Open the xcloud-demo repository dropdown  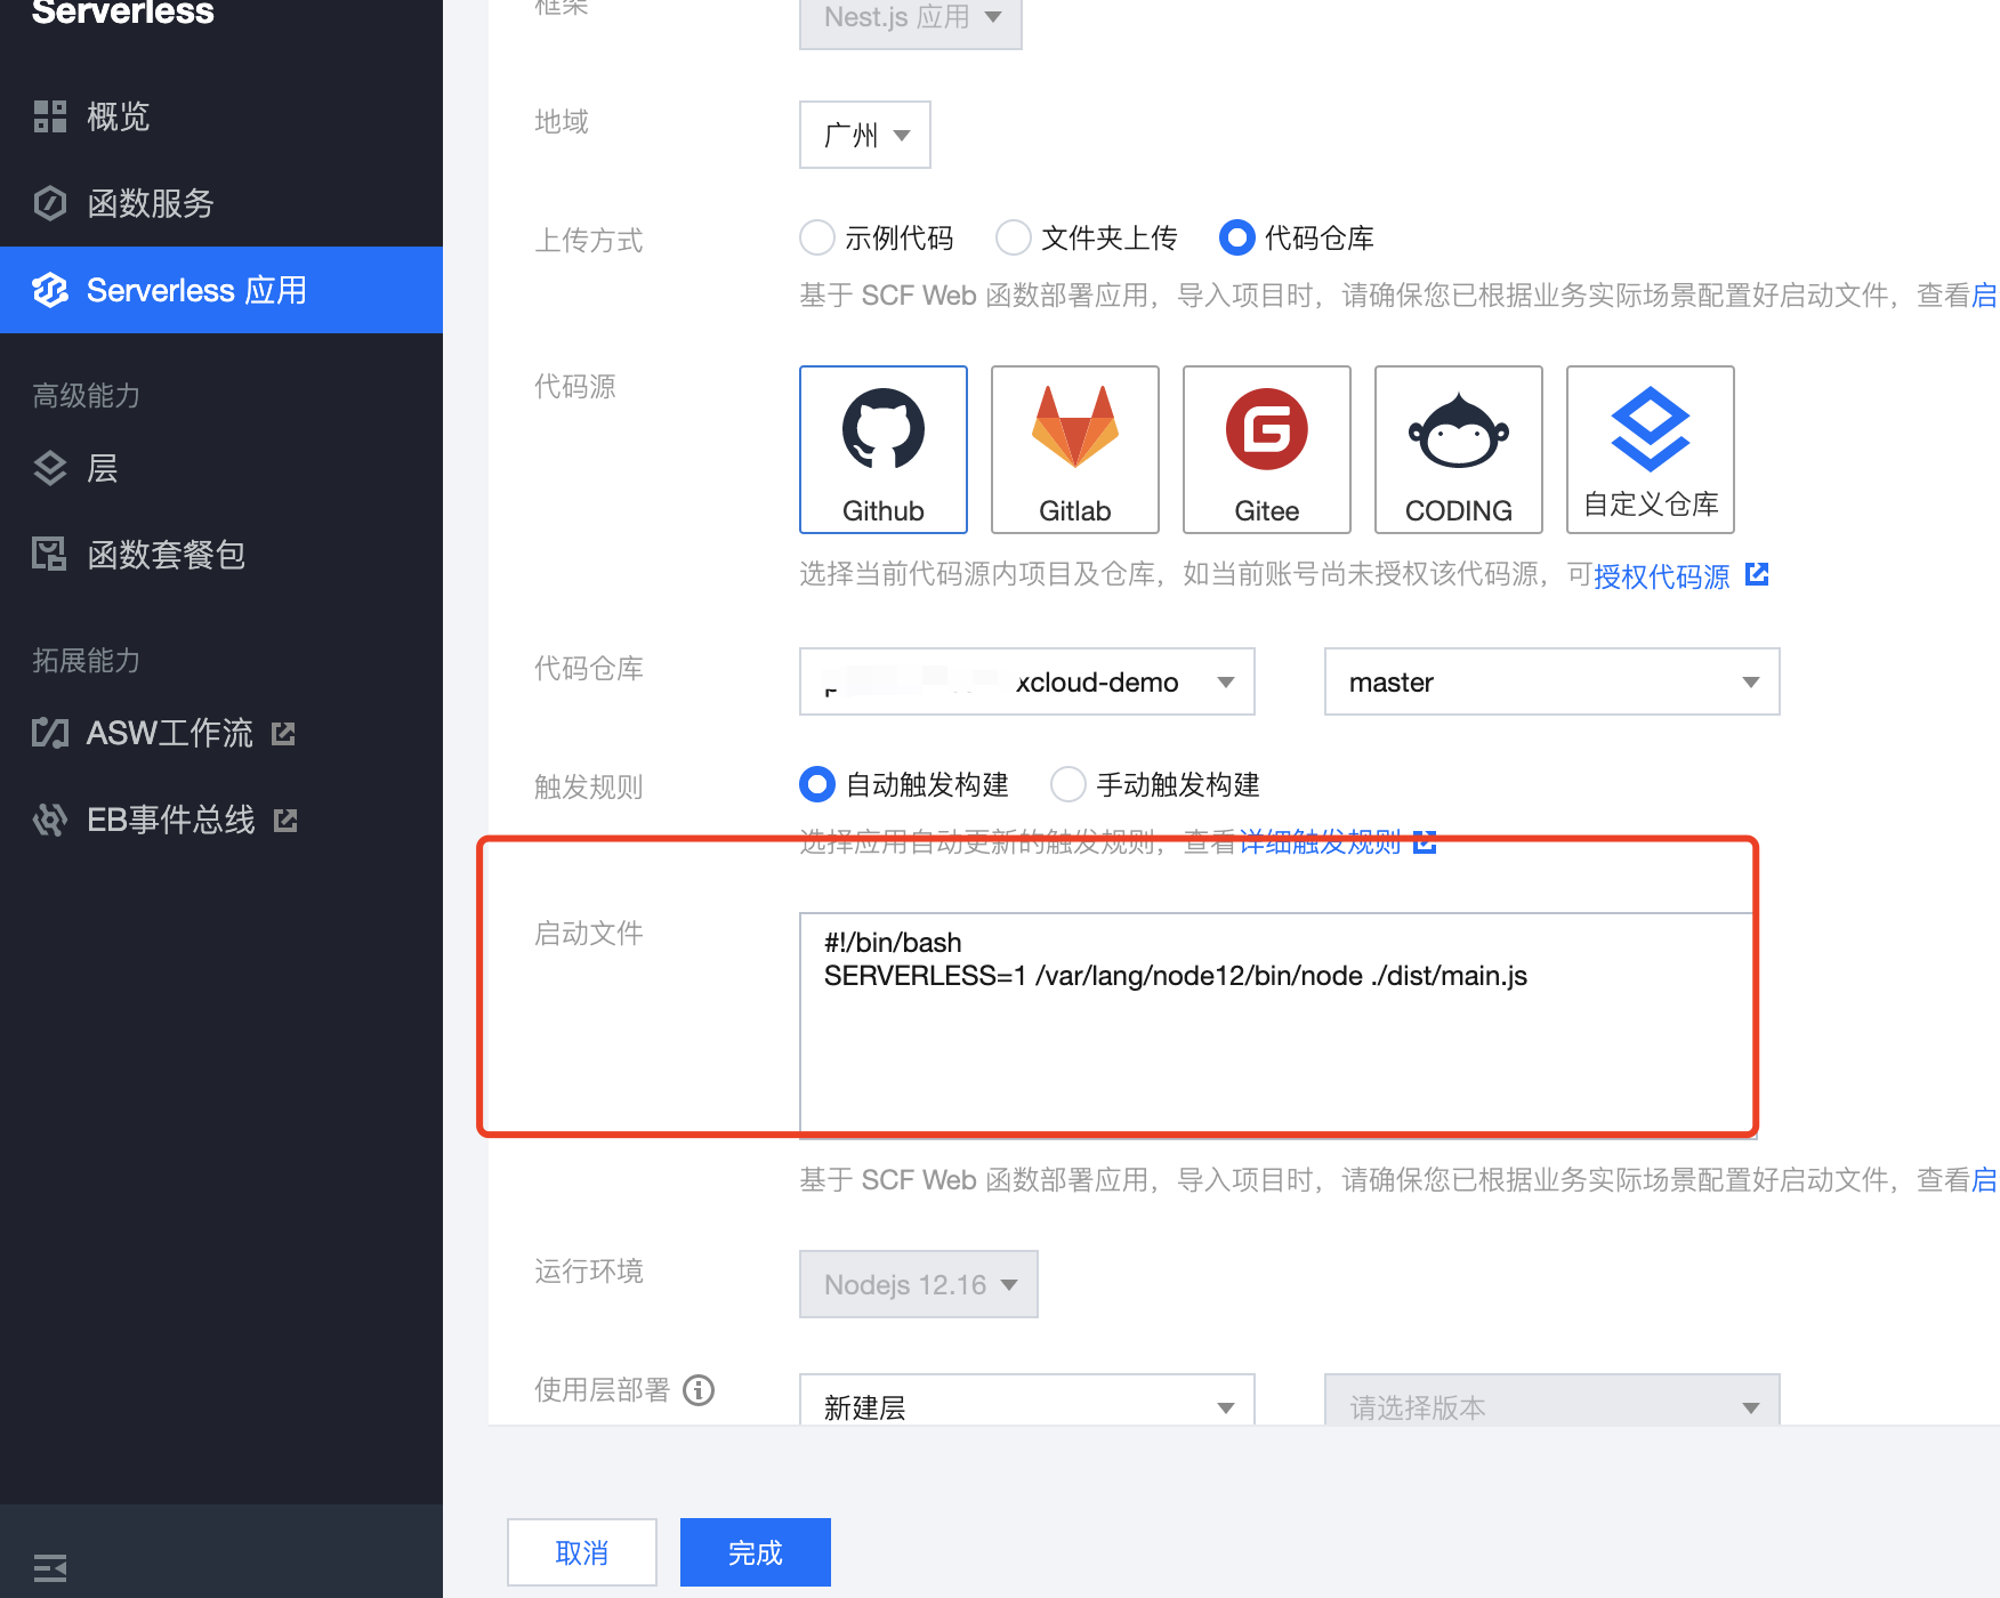1027,682
